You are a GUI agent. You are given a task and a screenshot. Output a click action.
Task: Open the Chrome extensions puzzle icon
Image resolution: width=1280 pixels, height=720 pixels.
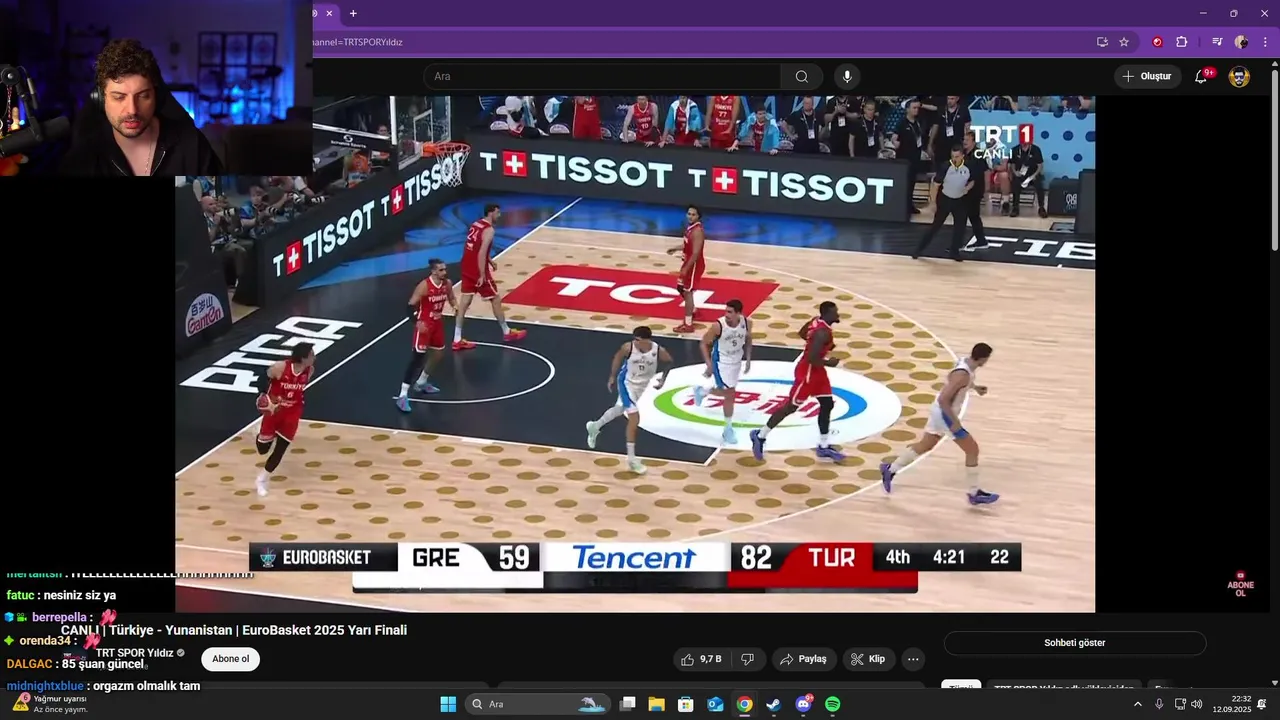(x=1182, y=42)
